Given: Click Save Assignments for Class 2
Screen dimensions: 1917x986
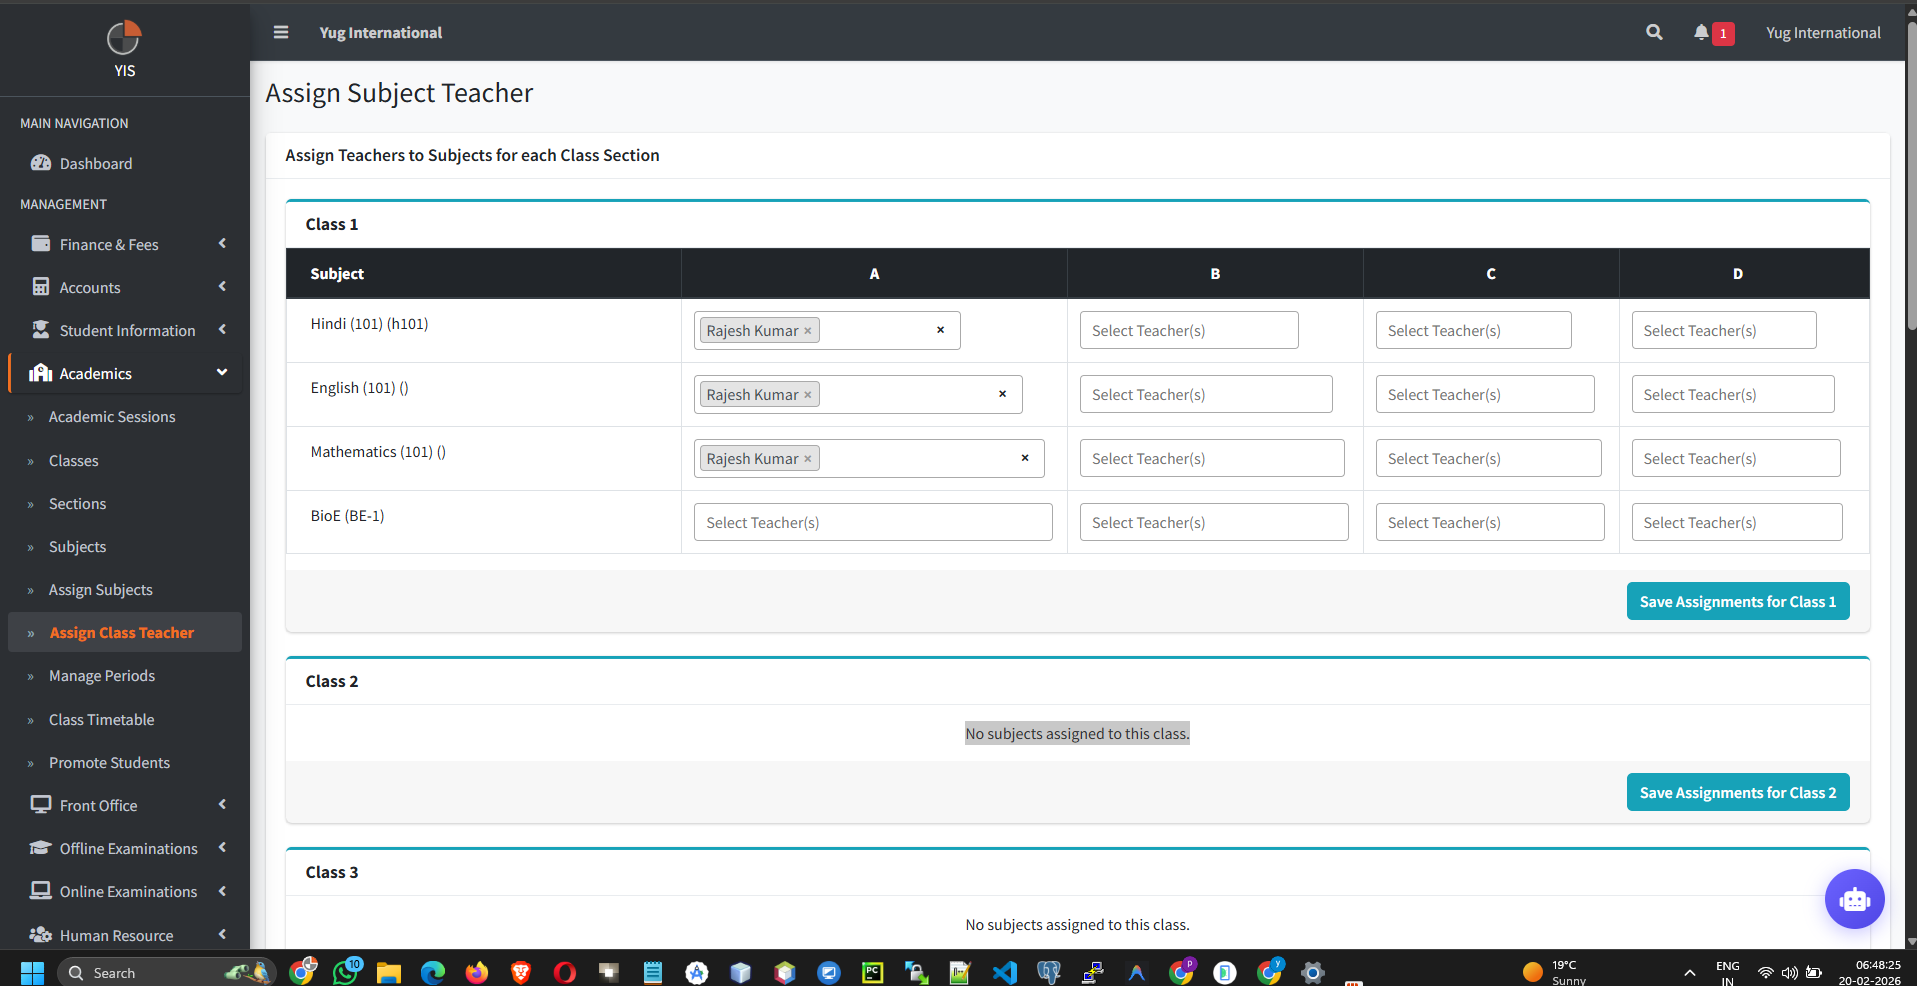Looking at the screenshot, I should pos(1737,792).
